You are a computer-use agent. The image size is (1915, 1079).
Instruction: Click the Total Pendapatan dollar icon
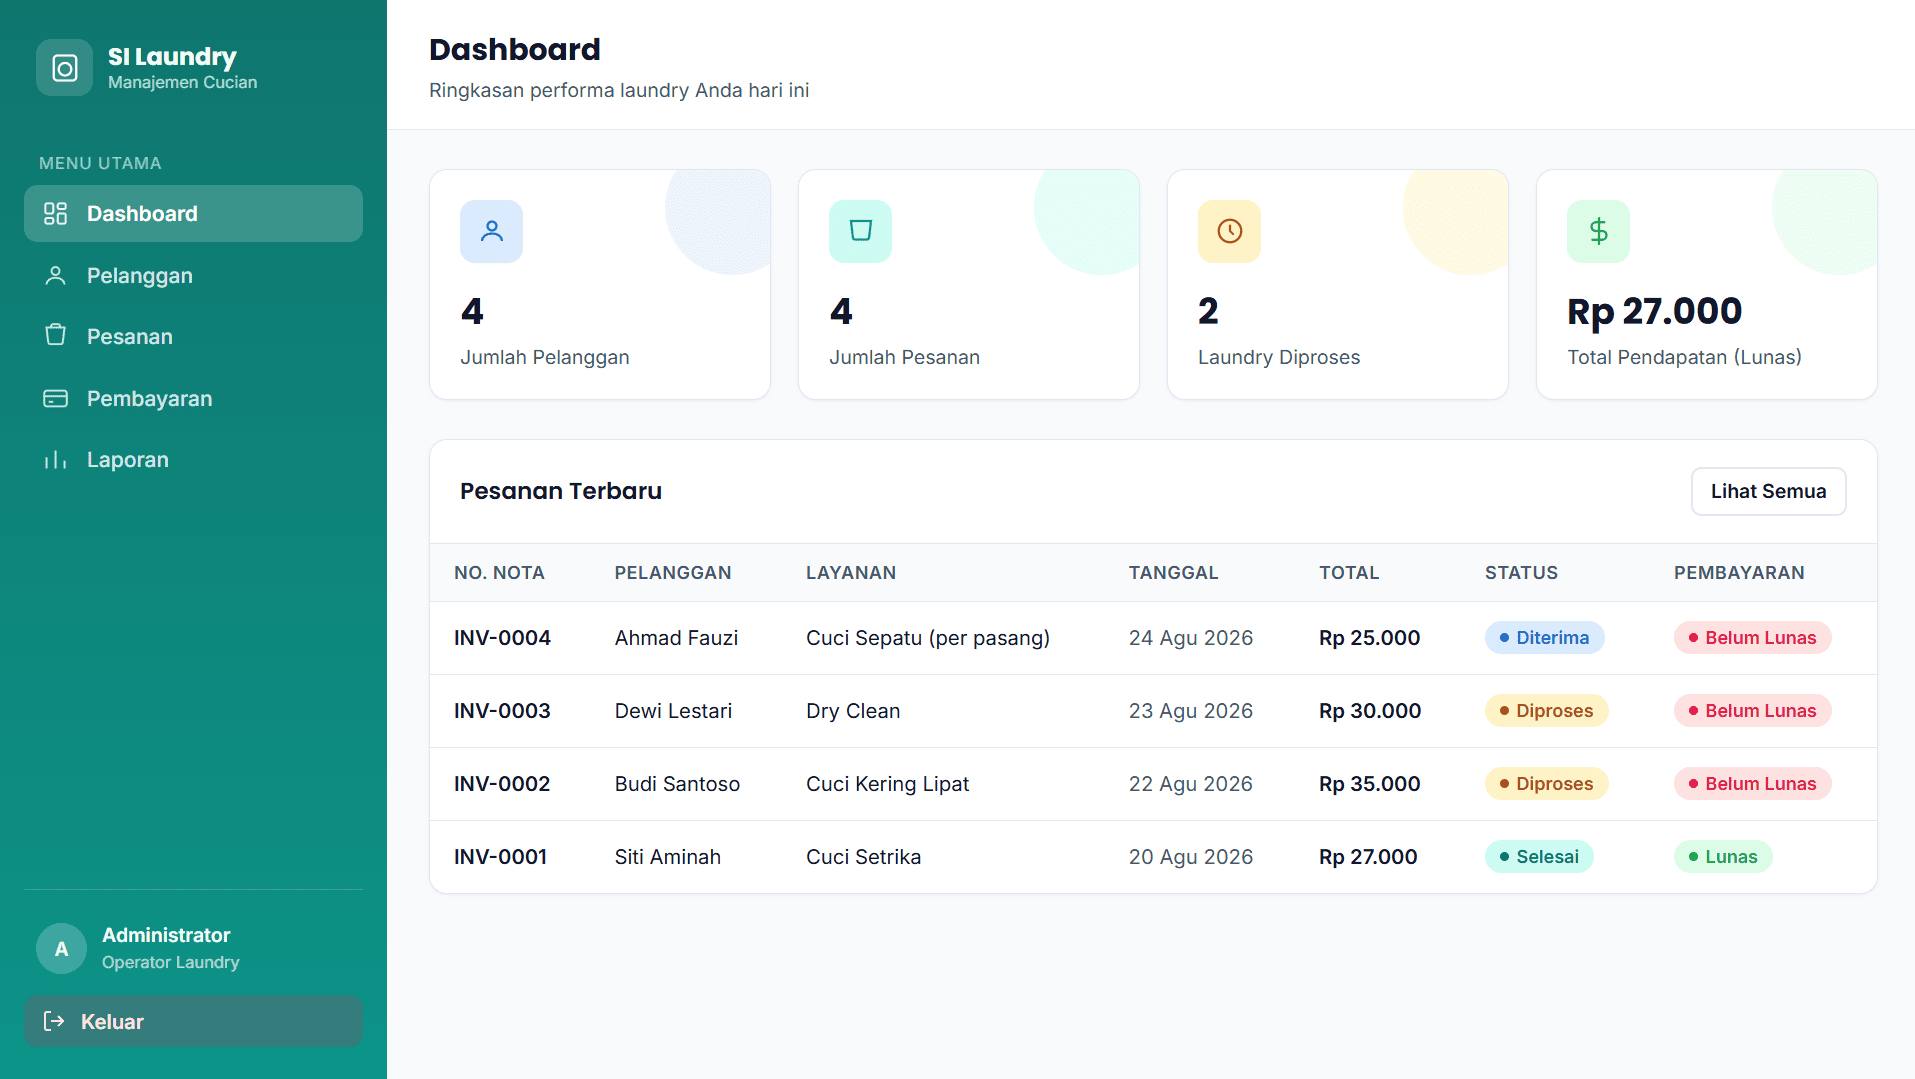(1598, 231)
